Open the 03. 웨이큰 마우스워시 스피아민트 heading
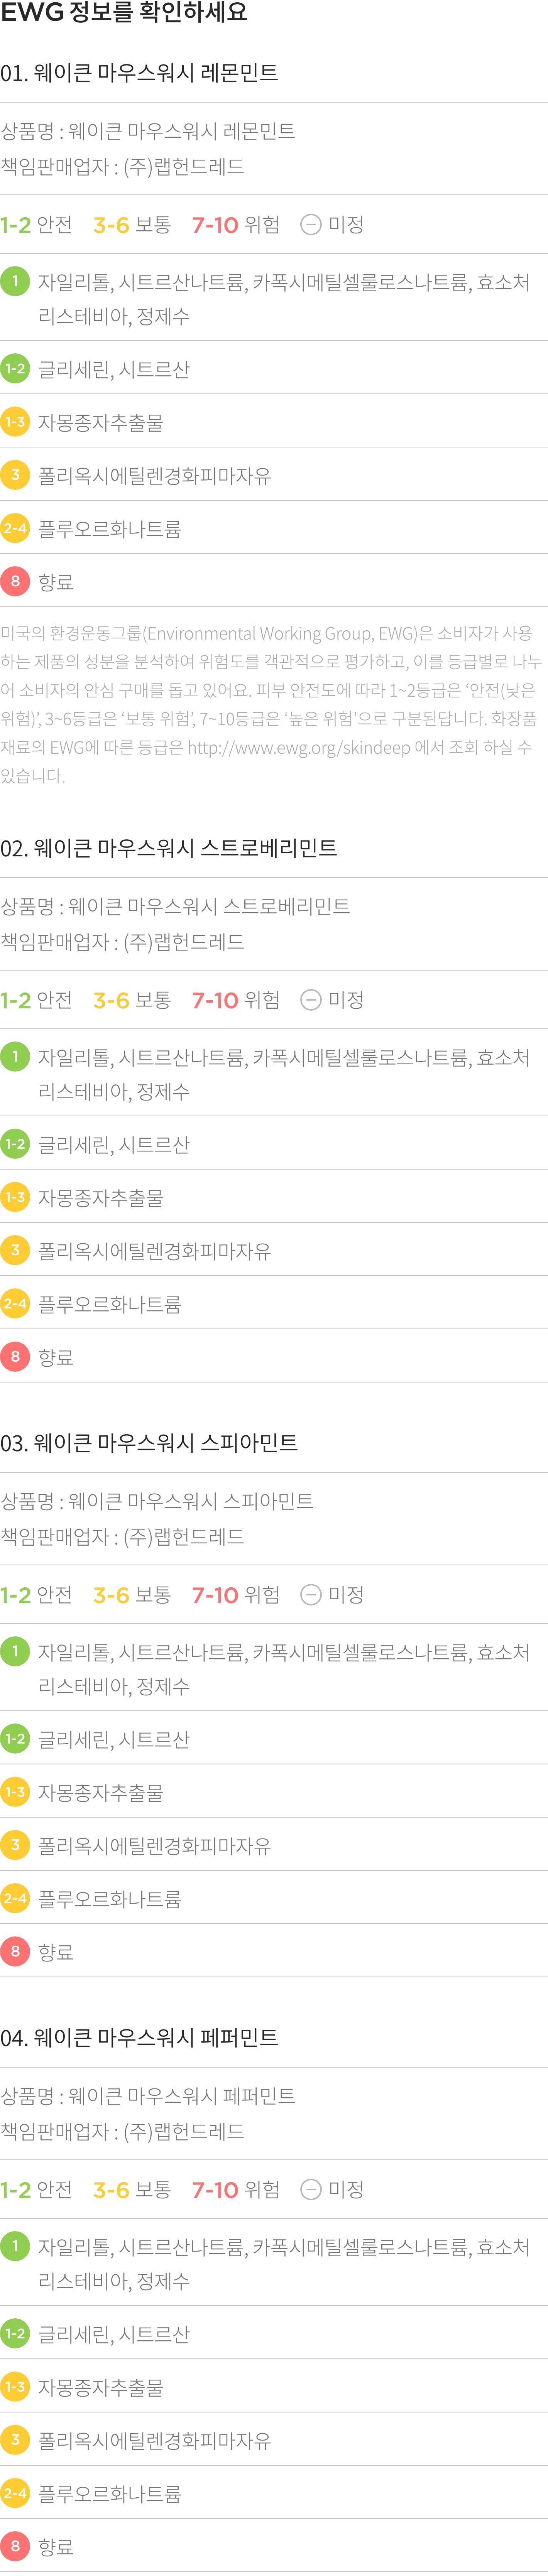The width and height of the screenshot is (548, 2576). pyautogui.click(x=149, y=1443)
